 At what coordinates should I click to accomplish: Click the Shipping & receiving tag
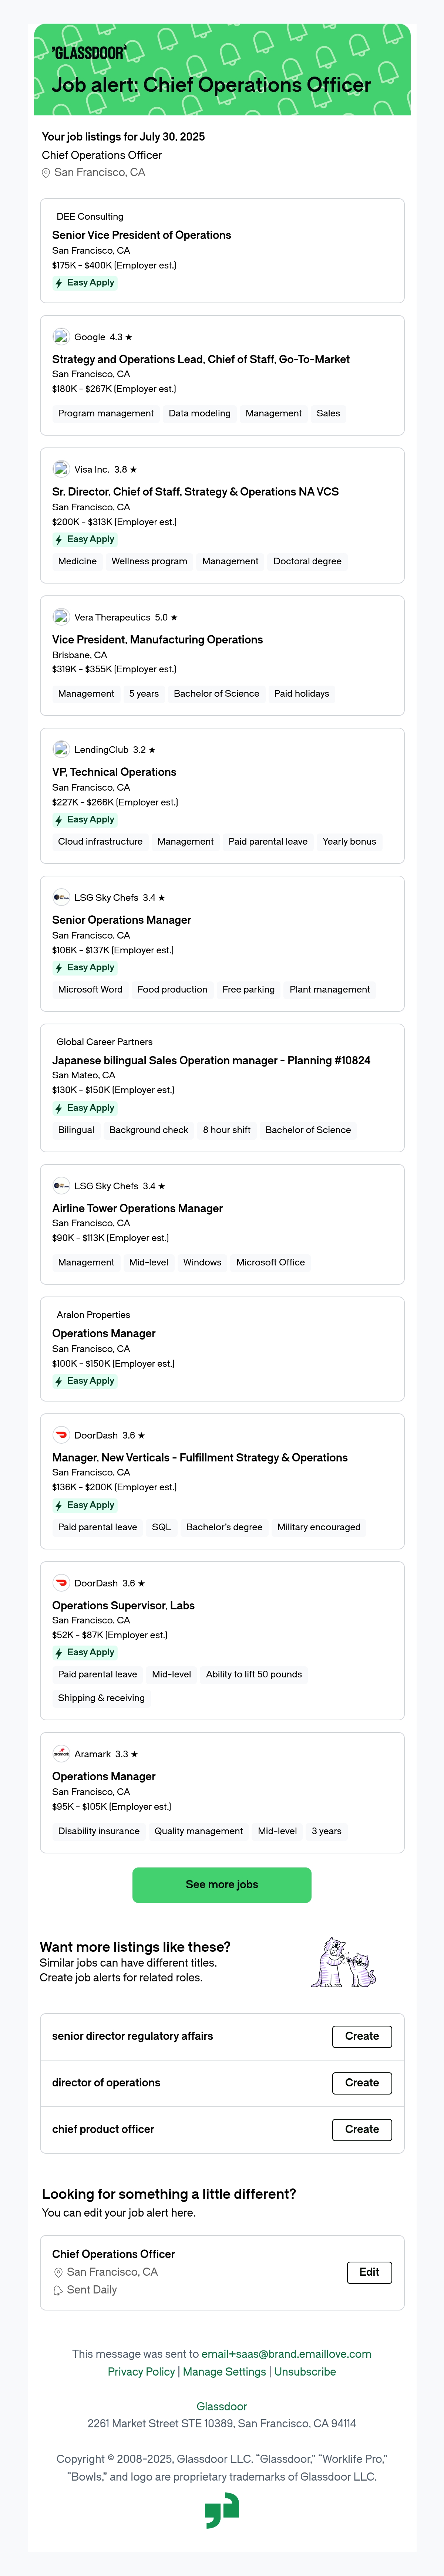click(x=101, y=1698)
